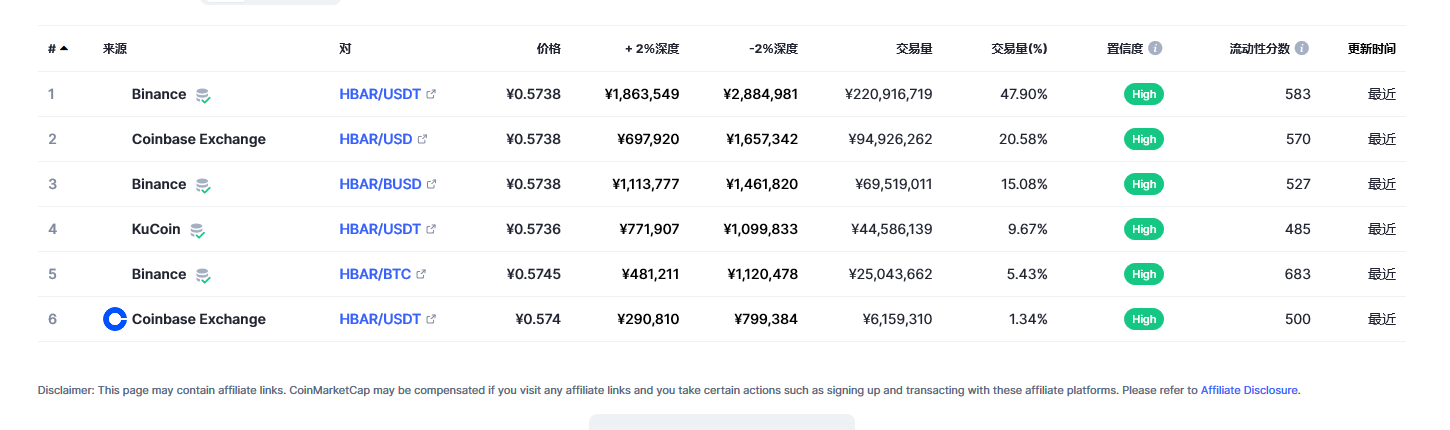This screenshot has height=430, width=1450.
Task: Sort table by the # column arrow
Action: pyautogui.click(x=64, y=48)
